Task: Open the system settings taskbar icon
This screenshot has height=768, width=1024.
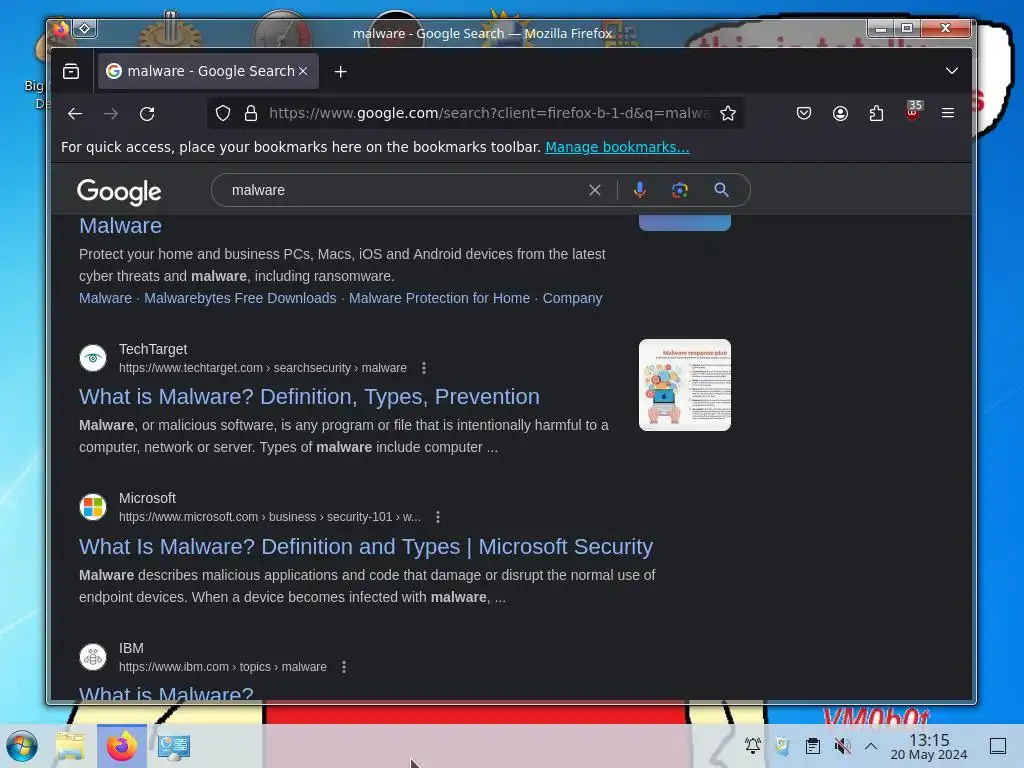Action: pos(174,746)
